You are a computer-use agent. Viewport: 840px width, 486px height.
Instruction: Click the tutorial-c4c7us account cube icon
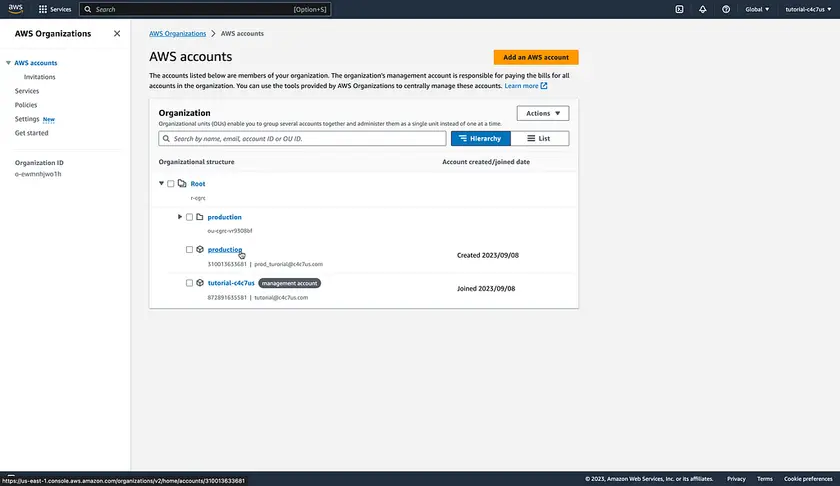[x=200, y=283]
